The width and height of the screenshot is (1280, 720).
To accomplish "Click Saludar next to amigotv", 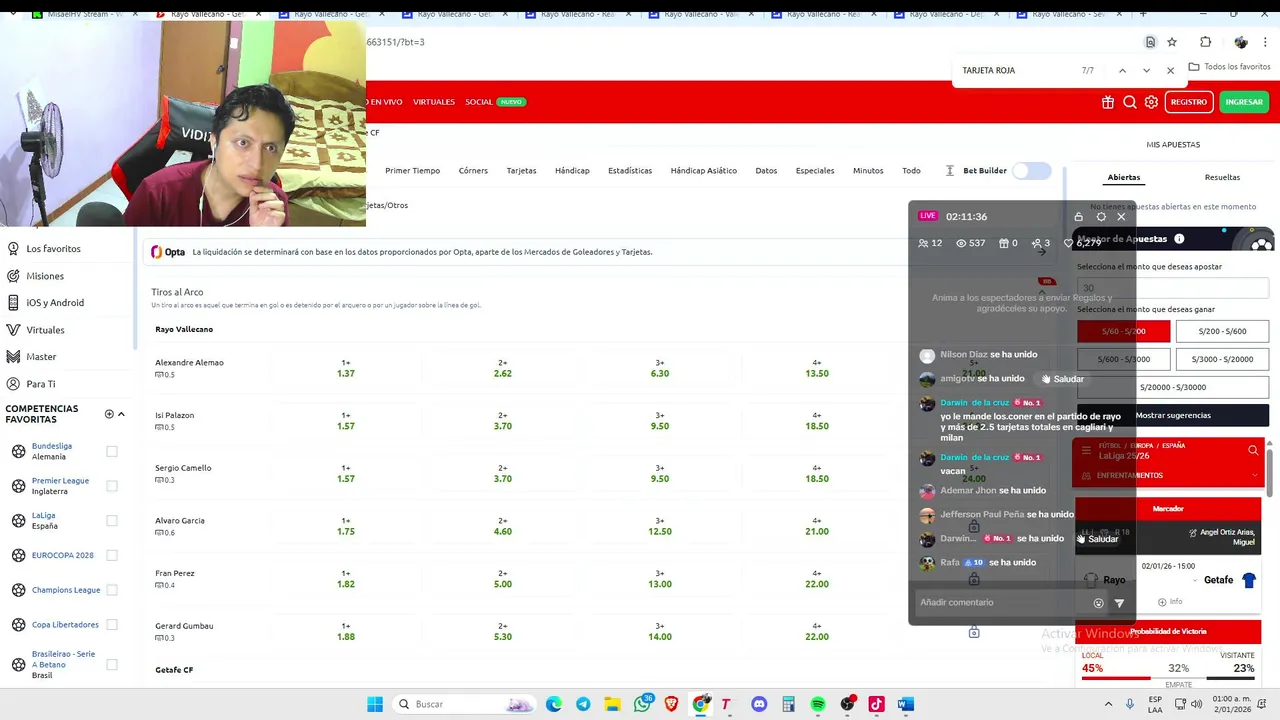I will pos(1062,379).
